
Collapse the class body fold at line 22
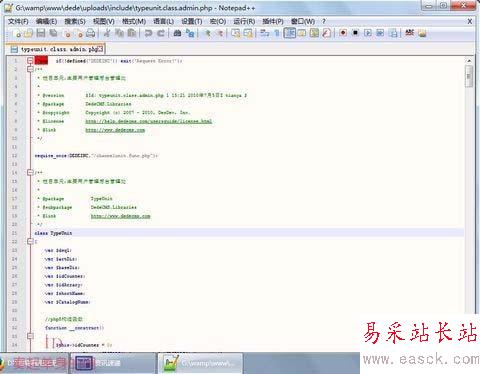tap(30, 241)
